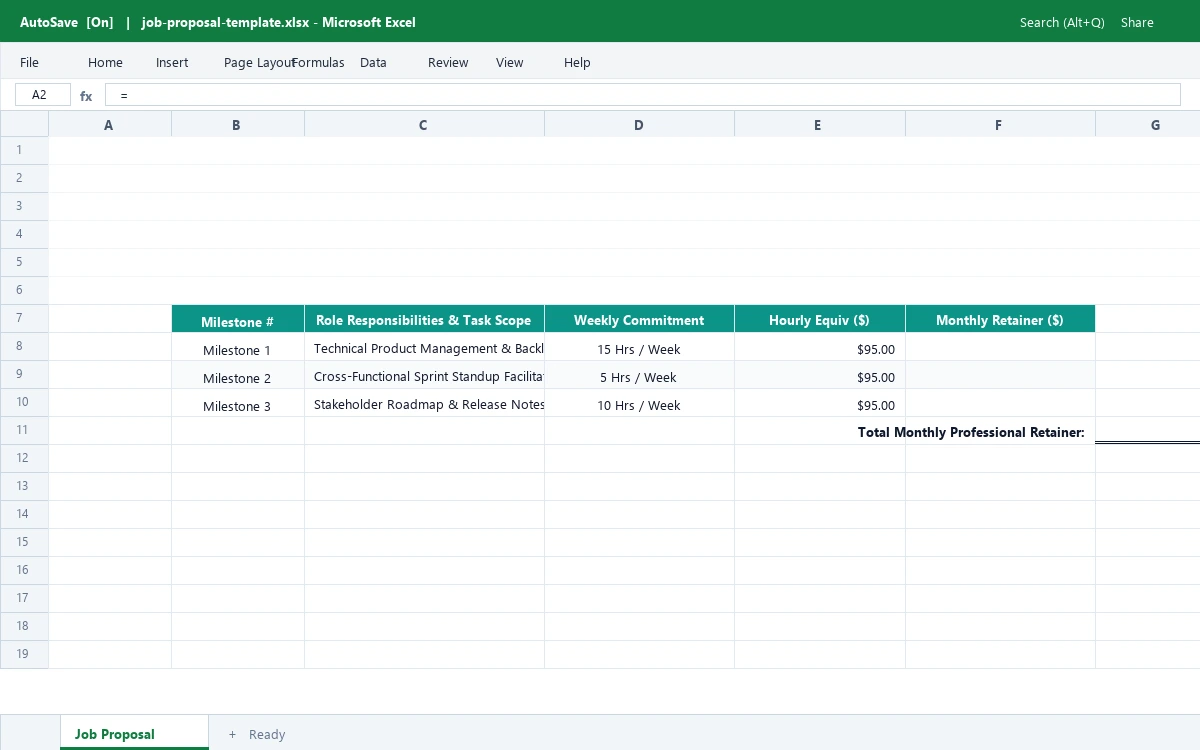The image size is (1200, 750).
Task: Select column G by its header
Action: click(1148, 125)
